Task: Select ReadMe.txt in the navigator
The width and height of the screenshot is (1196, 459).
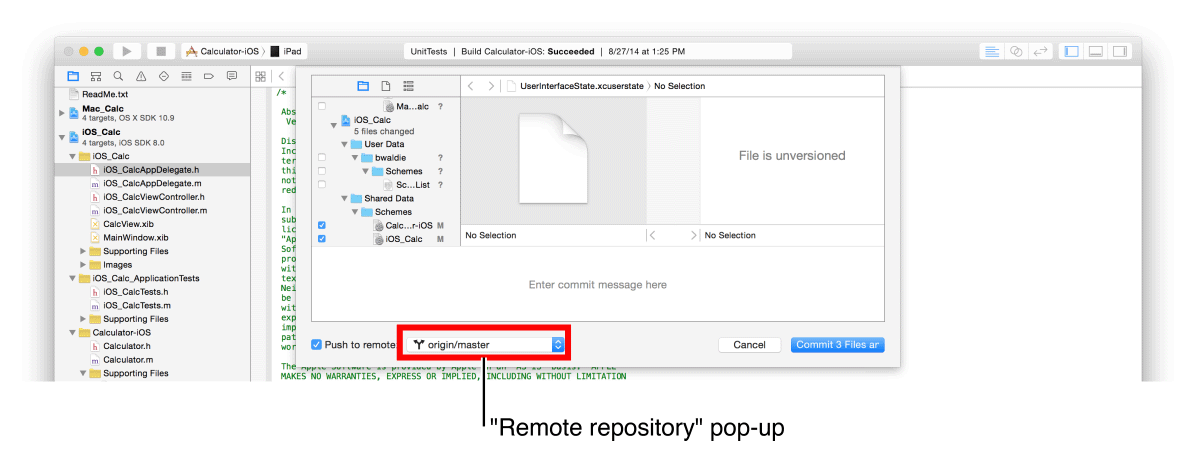Action: pyautogui.click(x=105, y=95)
